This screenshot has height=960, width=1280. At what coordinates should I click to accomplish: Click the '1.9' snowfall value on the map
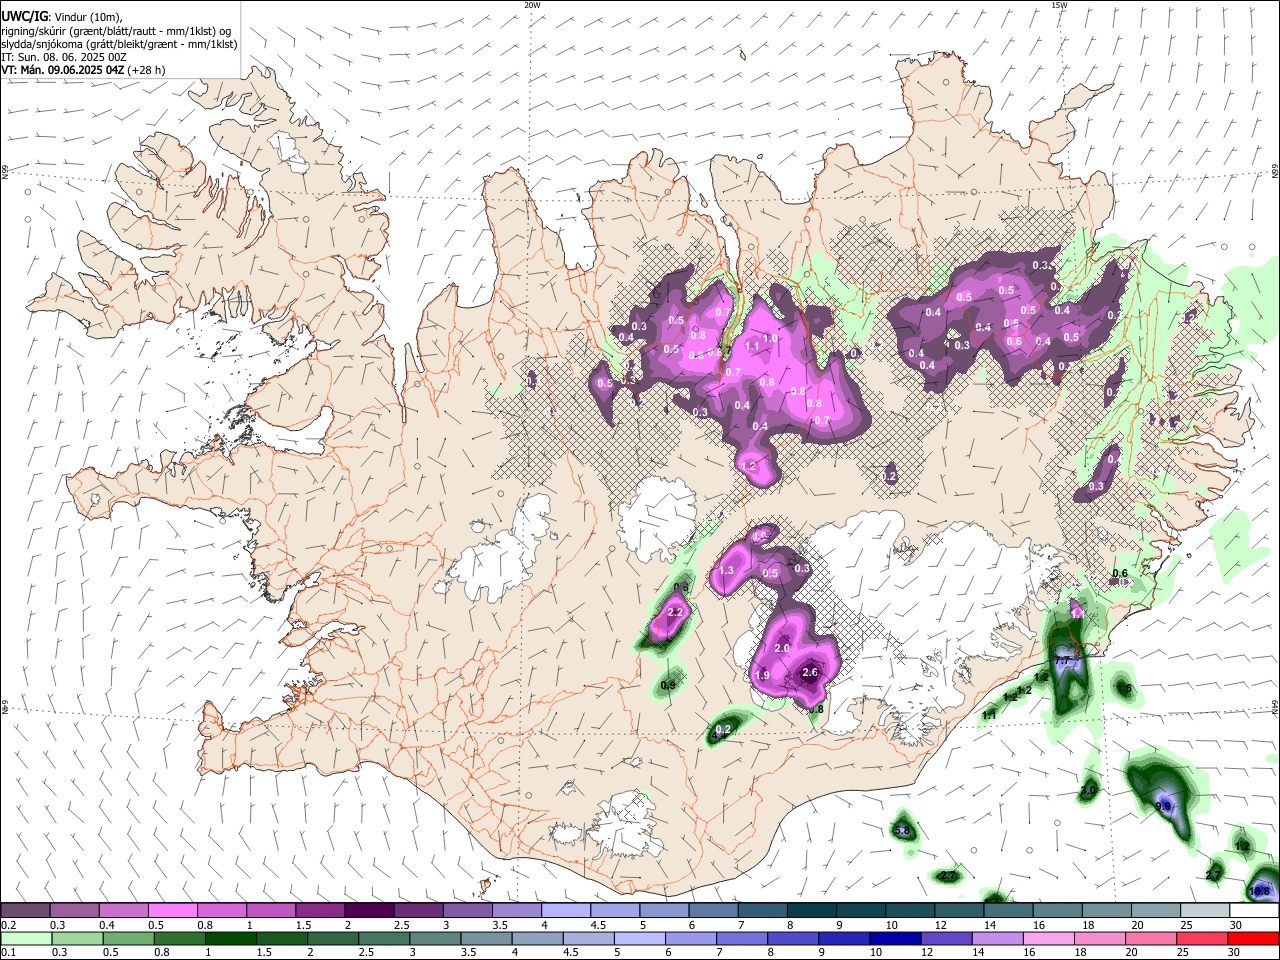click(x=762, y=676)
